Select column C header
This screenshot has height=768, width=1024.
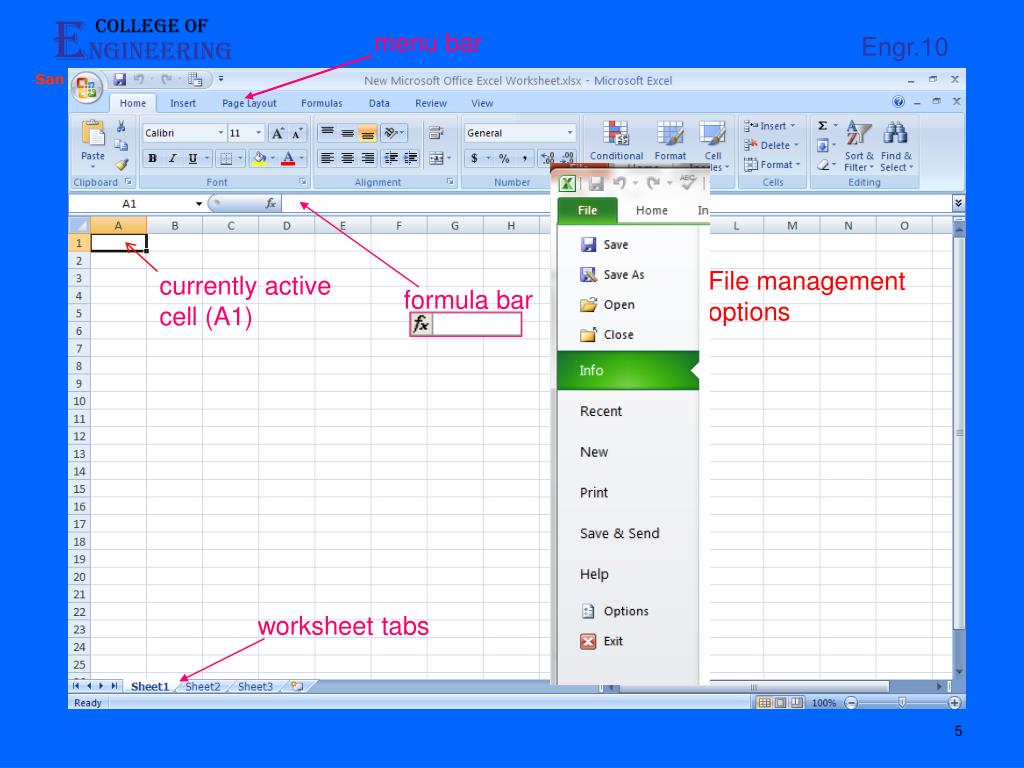(x=231, y=226)
